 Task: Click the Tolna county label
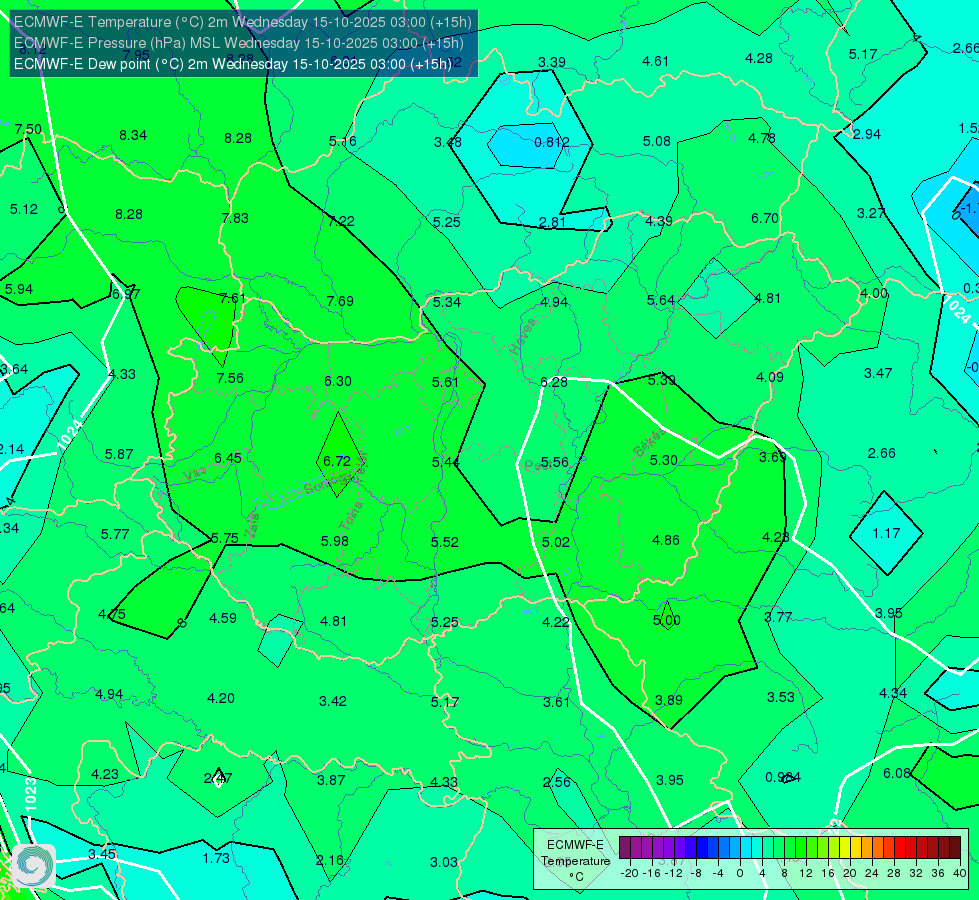tap(352, 515)
